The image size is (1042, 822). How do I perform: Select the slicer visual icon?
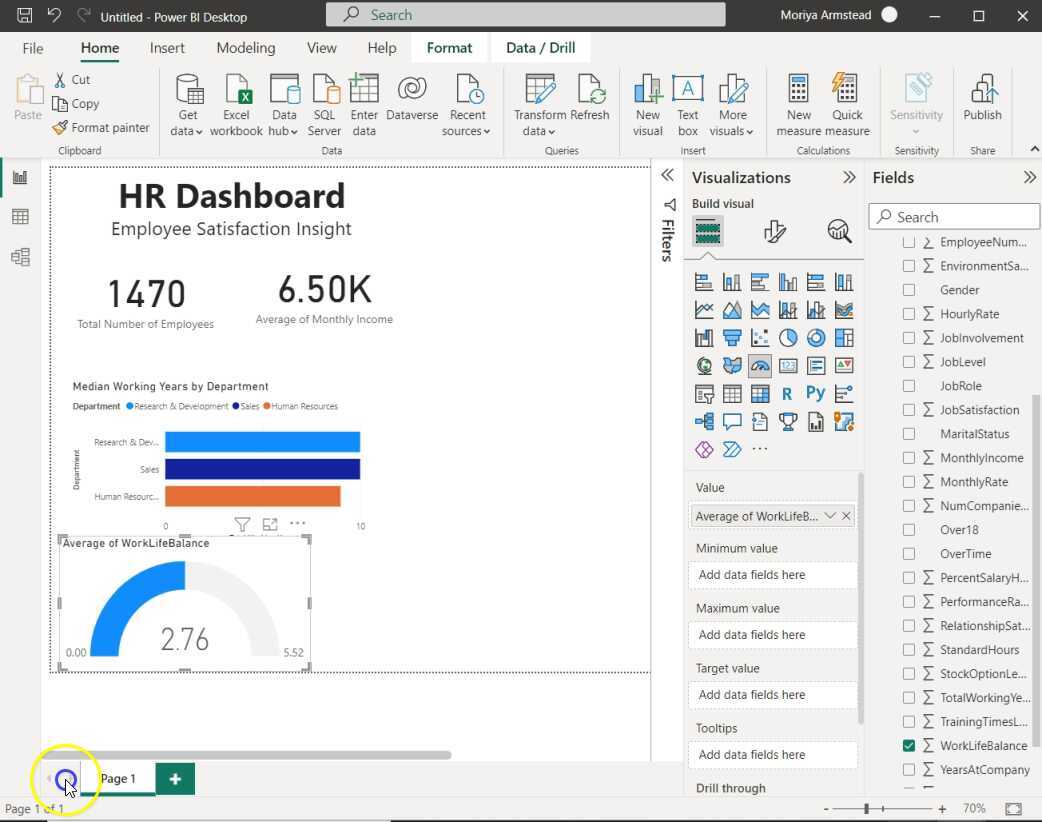point(704,394)
